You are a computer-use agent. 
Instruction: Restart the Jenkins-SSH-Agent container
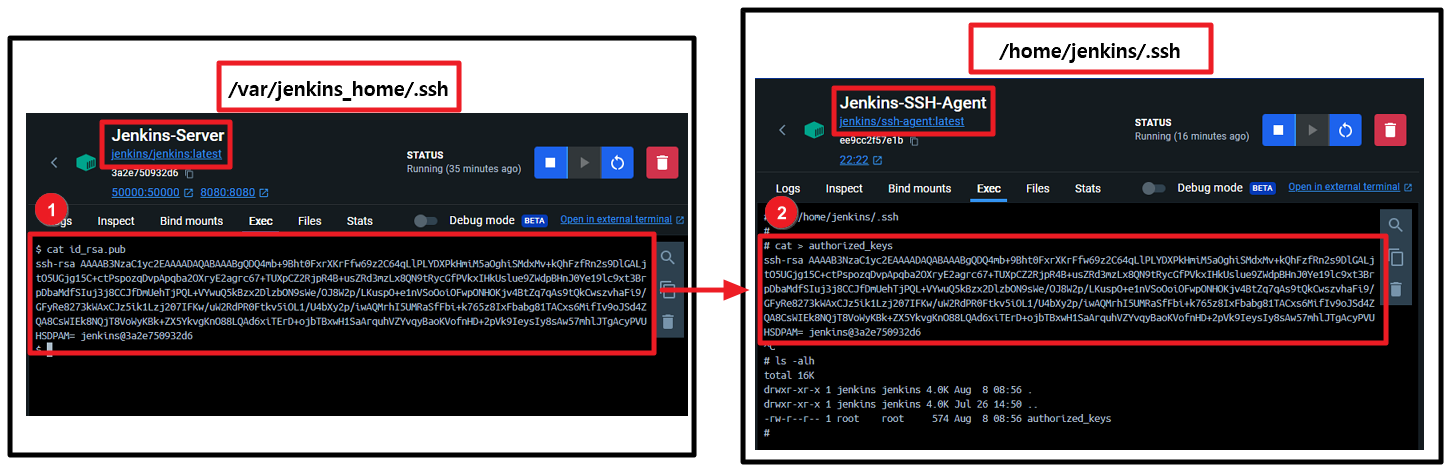tap(1345, 130)
